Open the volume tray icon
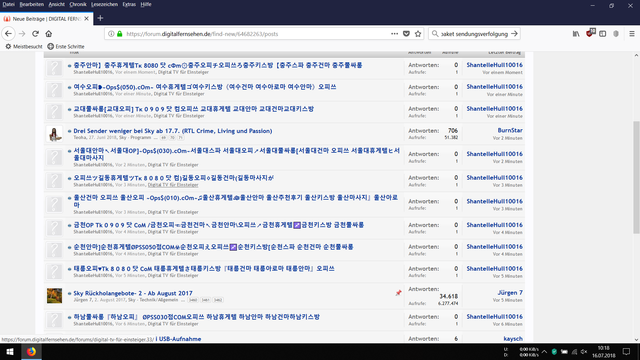Image resolution: width=640 pixels, height=360 pixels. 584,351
